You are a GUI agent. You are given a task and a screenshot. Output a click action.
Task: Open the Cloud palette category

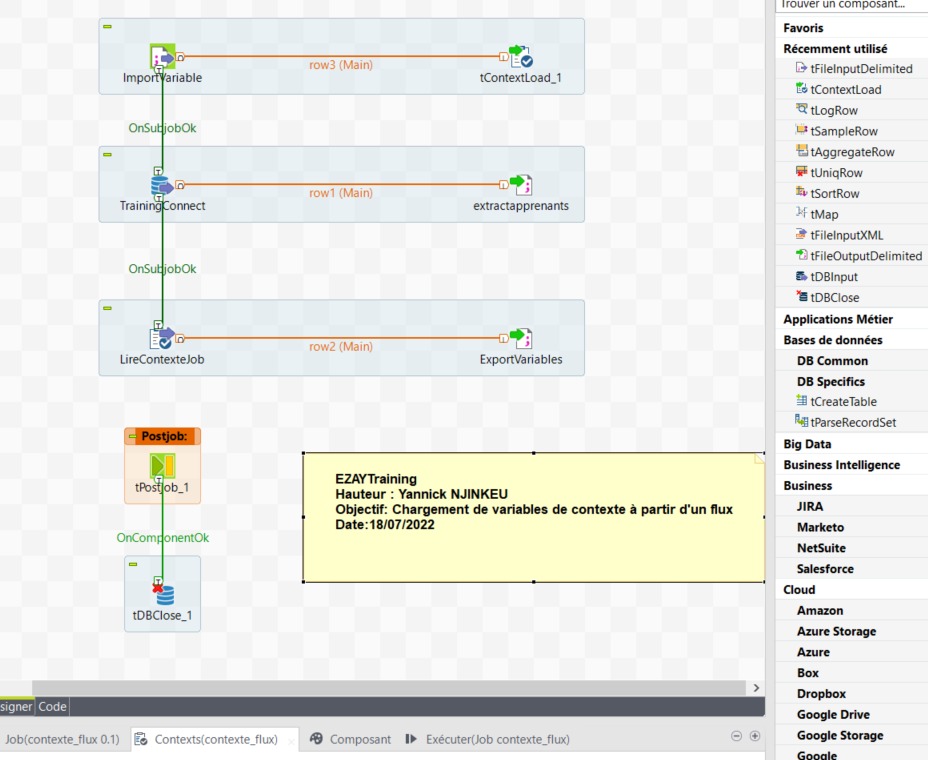(799, 590)
